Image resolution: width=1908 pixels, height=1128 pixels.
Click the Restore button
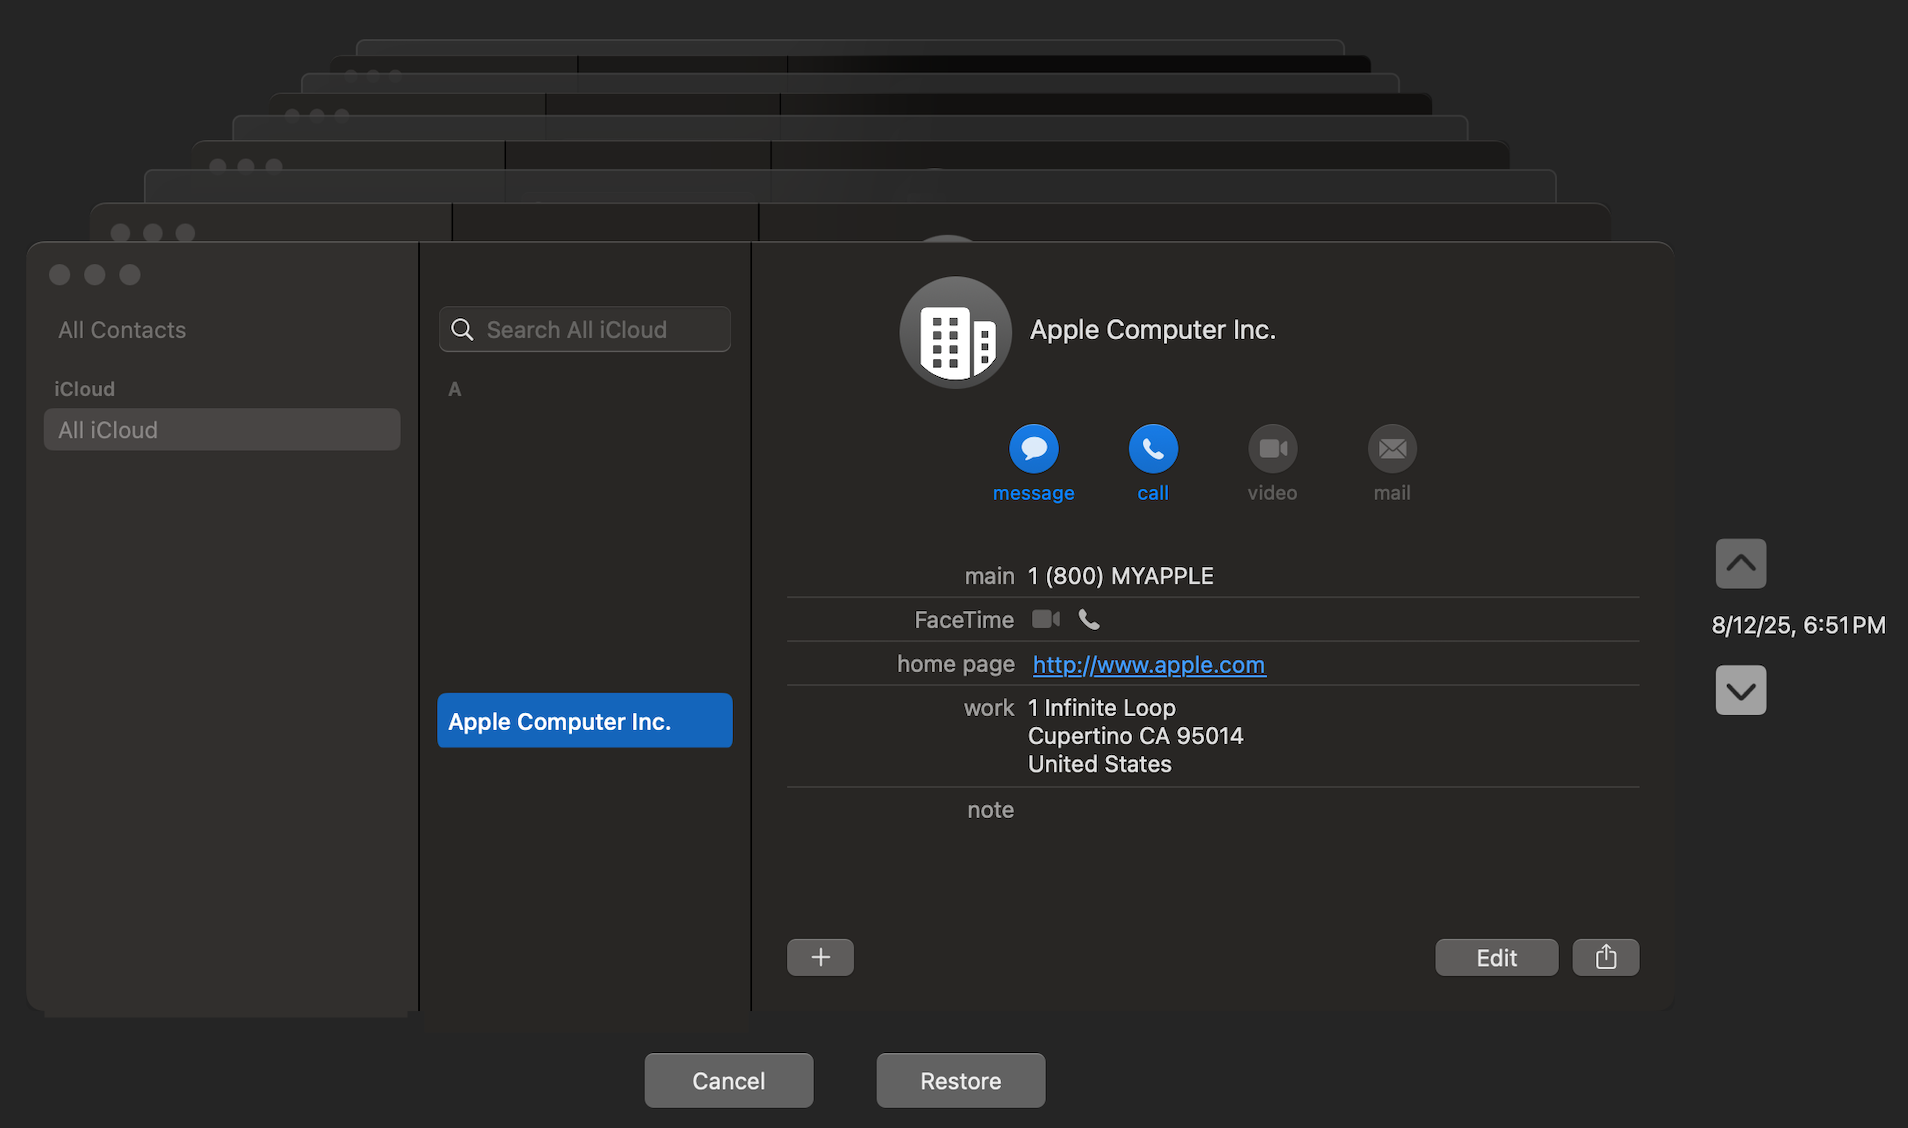click(961, 1080)
